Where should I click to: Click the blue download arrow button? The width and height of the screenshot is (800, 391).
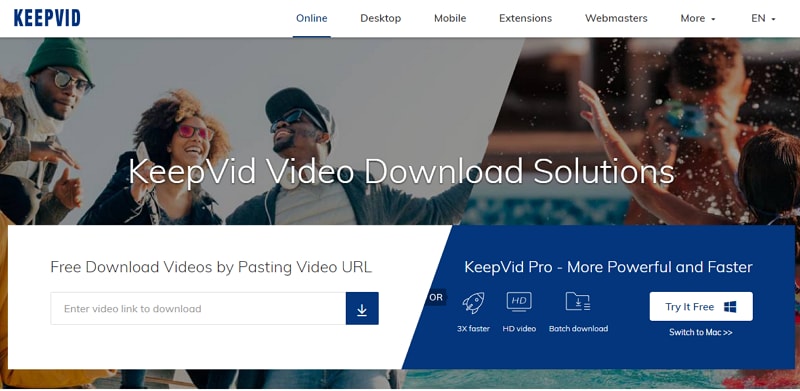[362, 308]
